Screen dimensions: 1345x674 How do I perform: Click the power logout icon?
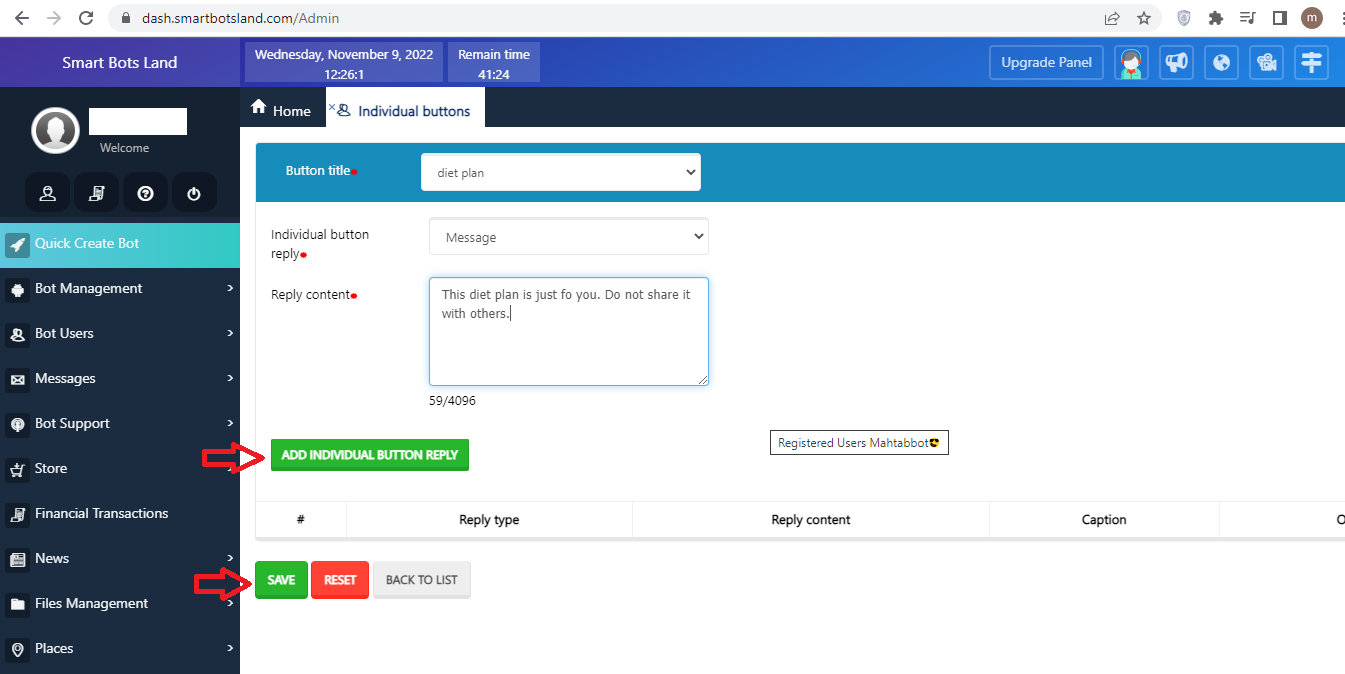(194, 193)
